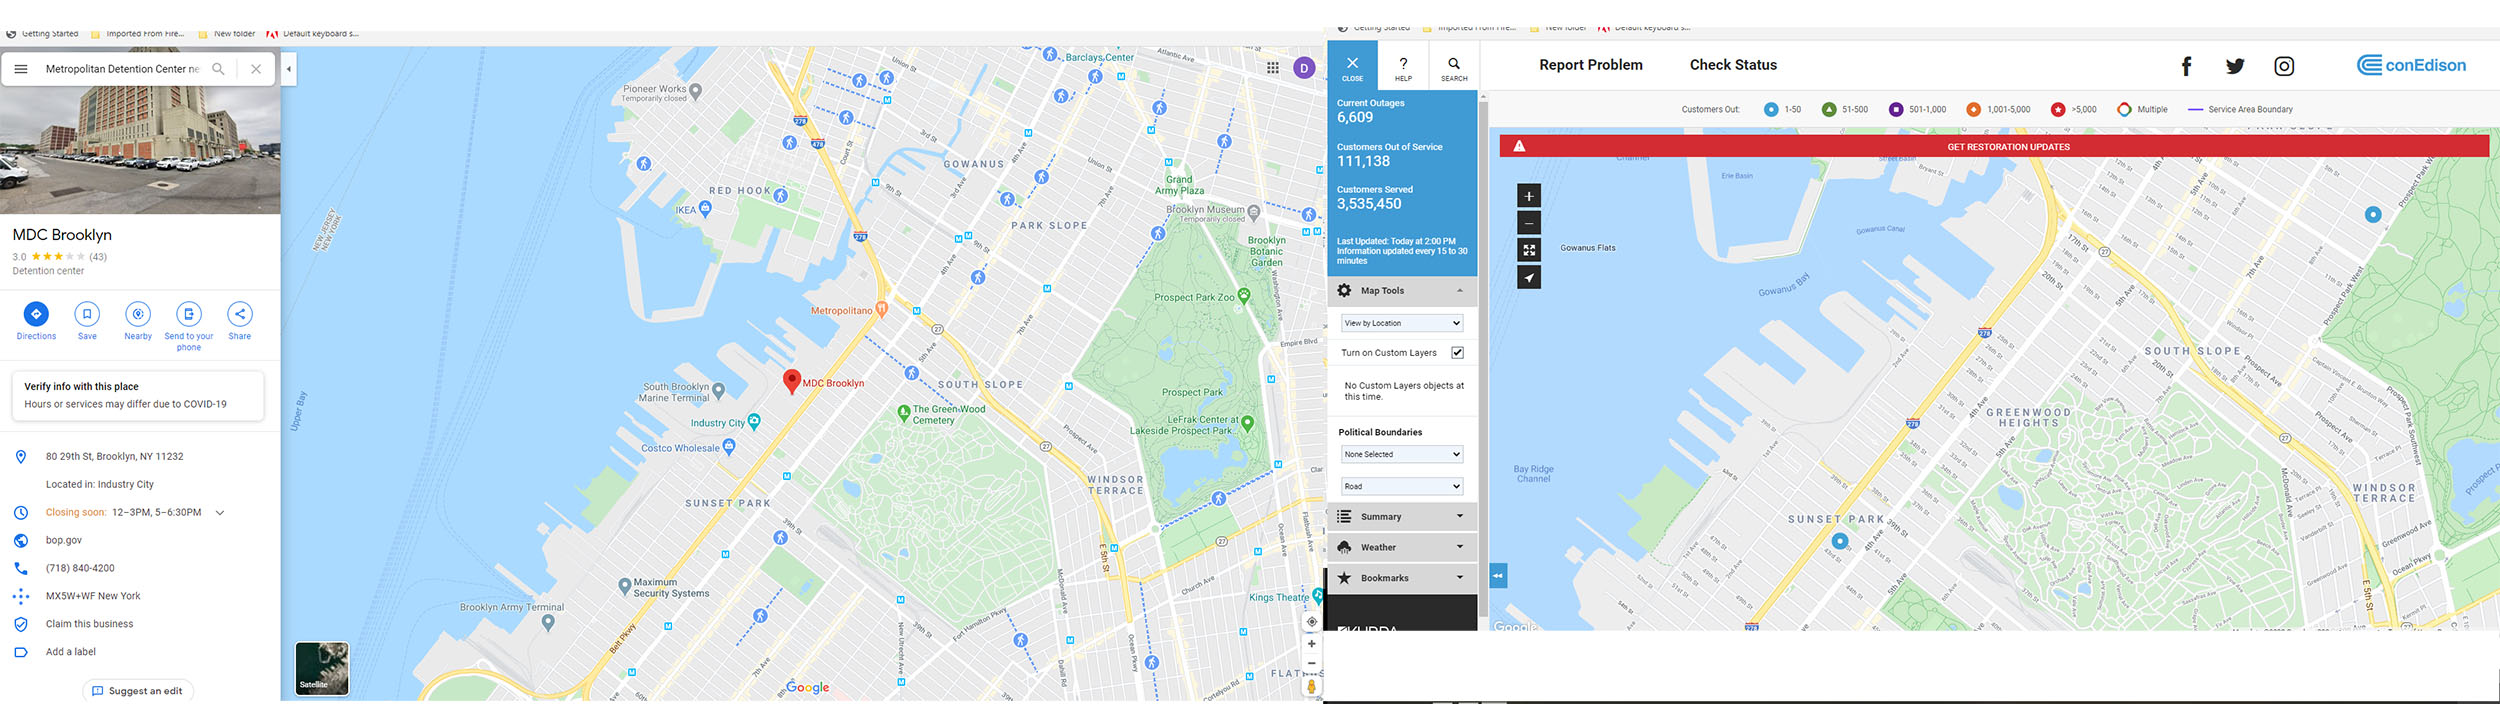Open the bop.gov website link
The width and height of the screenshot is (2500, 704).
pos(64,540)
